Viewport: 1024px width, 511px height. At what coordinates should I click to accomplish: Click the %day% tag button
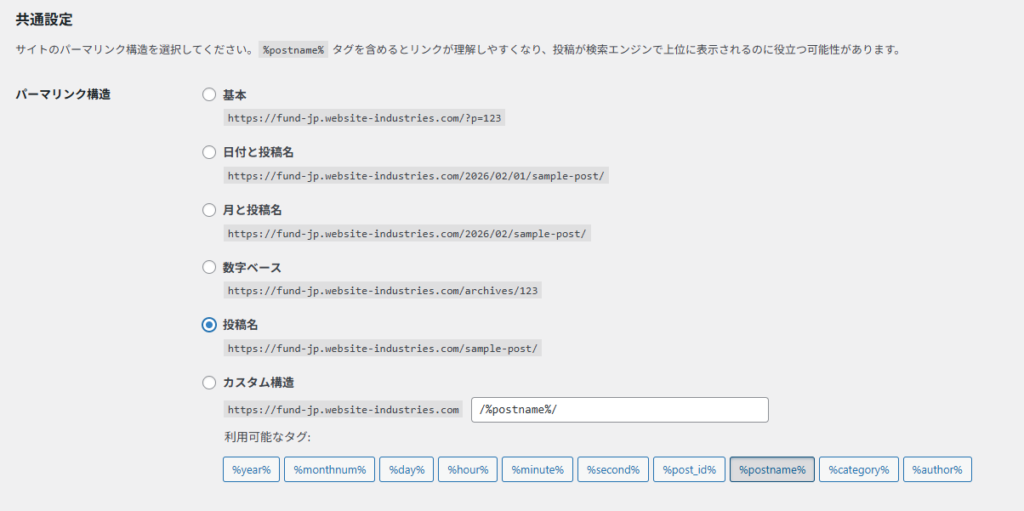406,470
